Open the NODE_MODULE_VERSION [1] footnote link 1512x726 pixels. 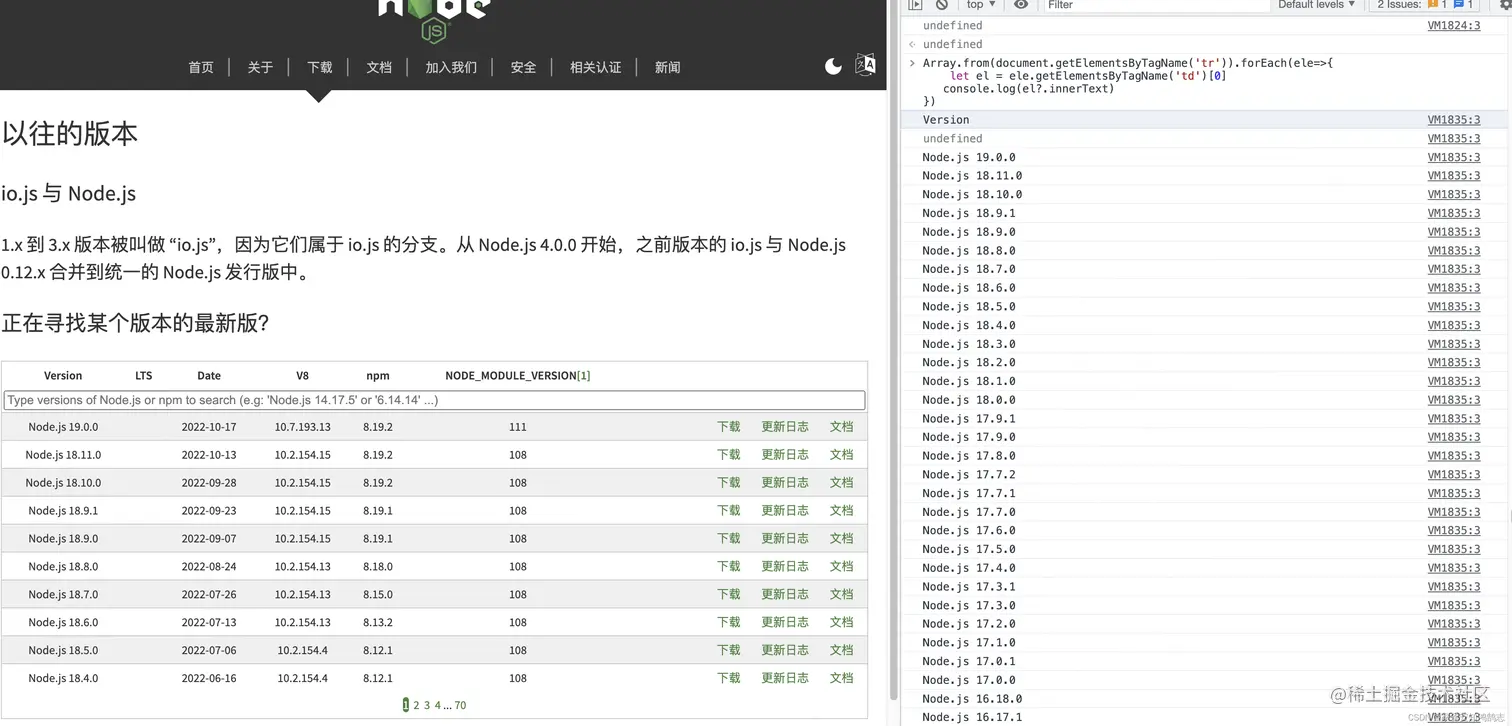584,376
